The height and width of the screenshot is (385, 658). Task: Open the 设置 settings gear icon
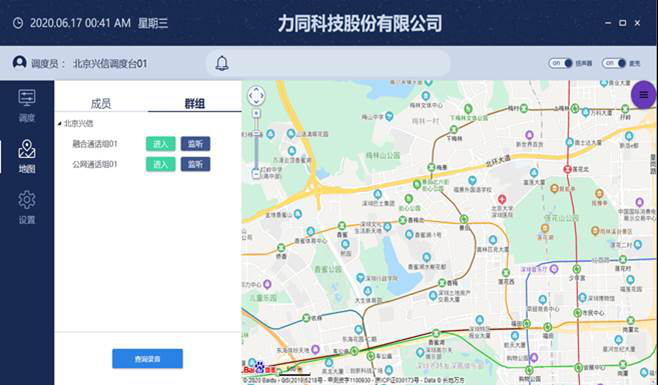pyautogui.click(x=27, y=207)
